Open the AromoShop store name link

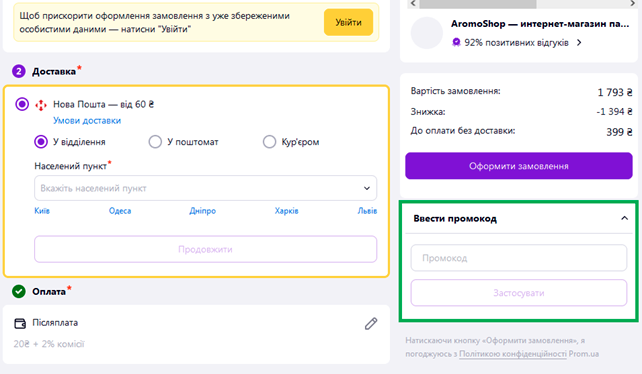[x=540, y=24]
